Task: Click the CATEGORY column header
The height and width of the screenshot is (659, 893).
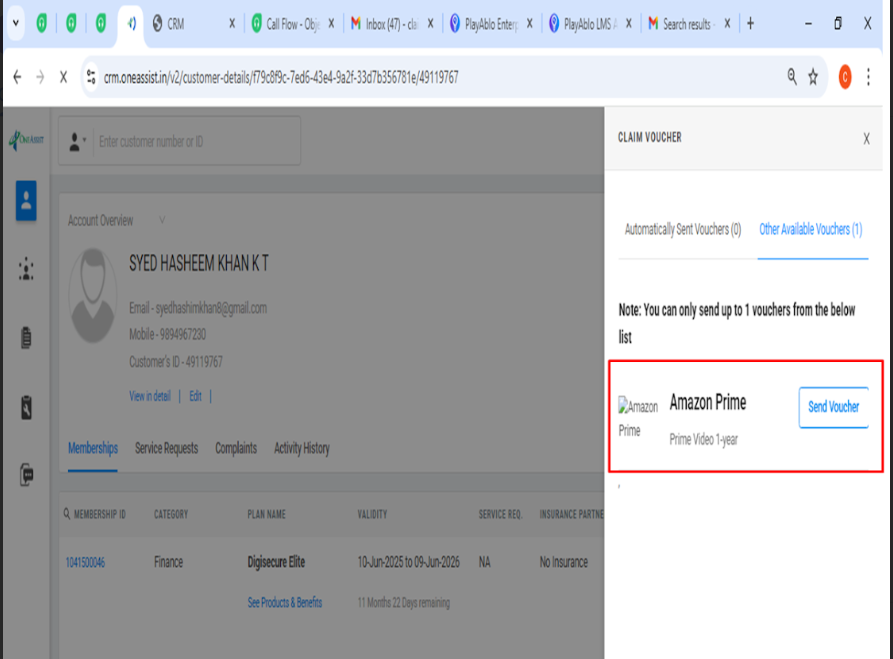Action: (x=171, y=514)
